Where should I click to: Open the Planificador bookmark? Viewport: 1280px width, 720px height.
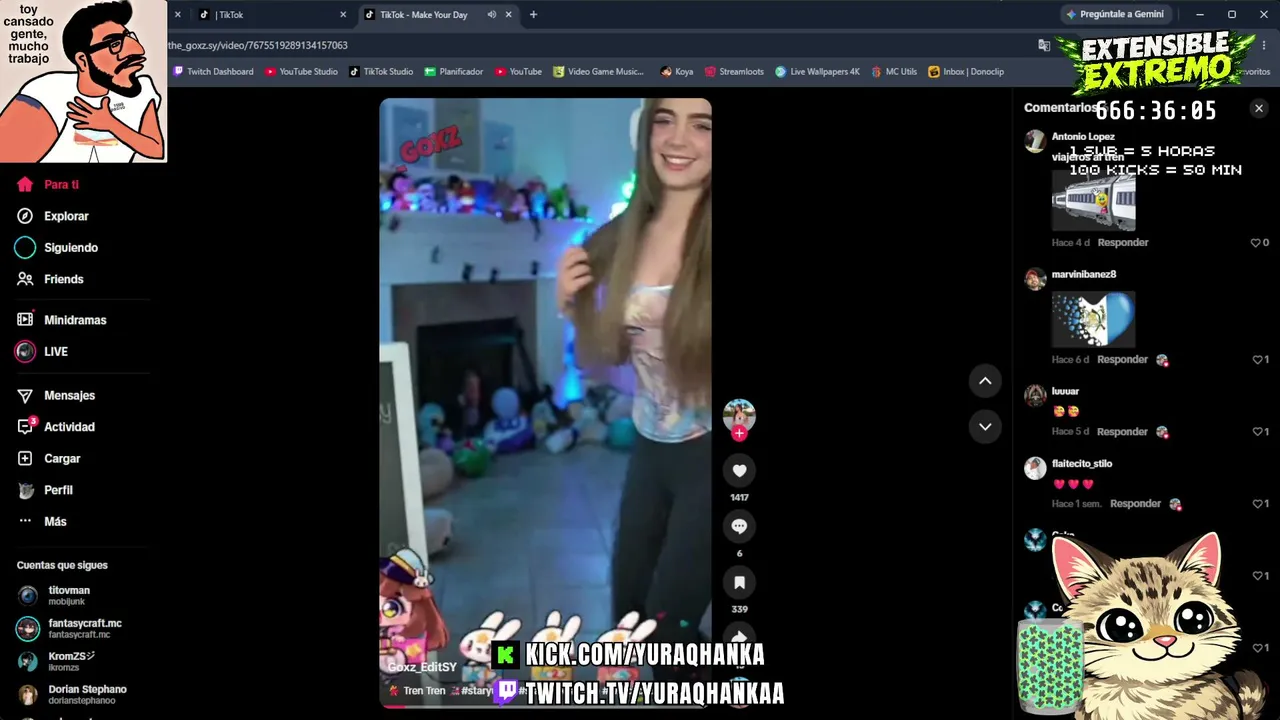click(454, 72)
